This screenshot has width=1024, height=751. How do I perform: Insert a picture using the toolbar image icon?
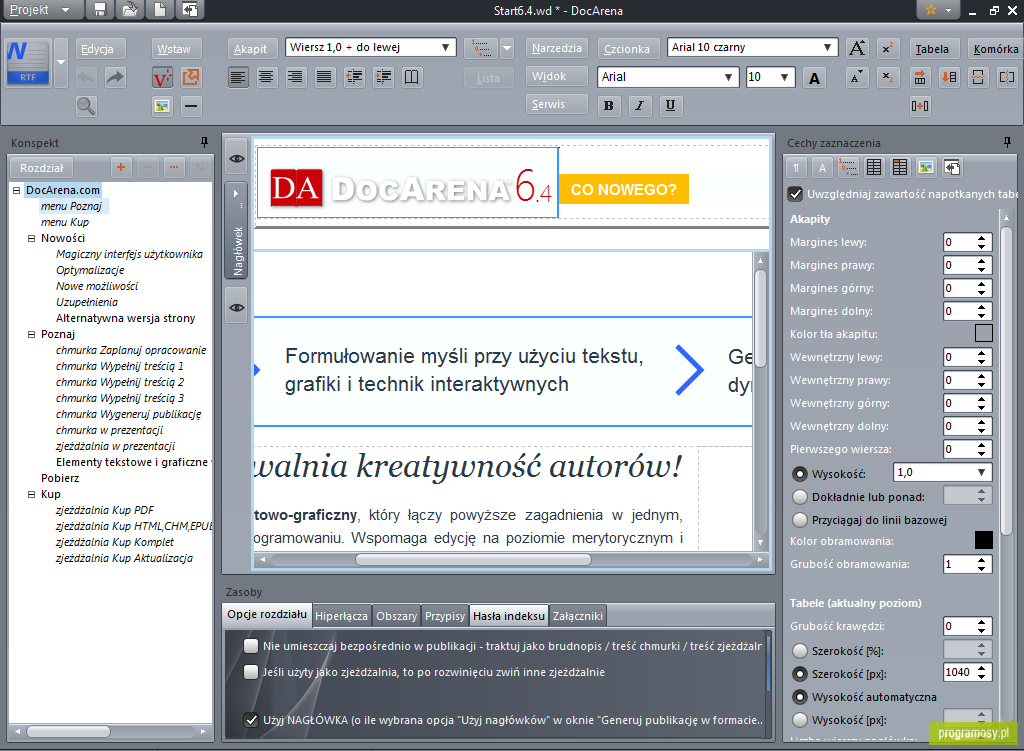tap(162, 106)
